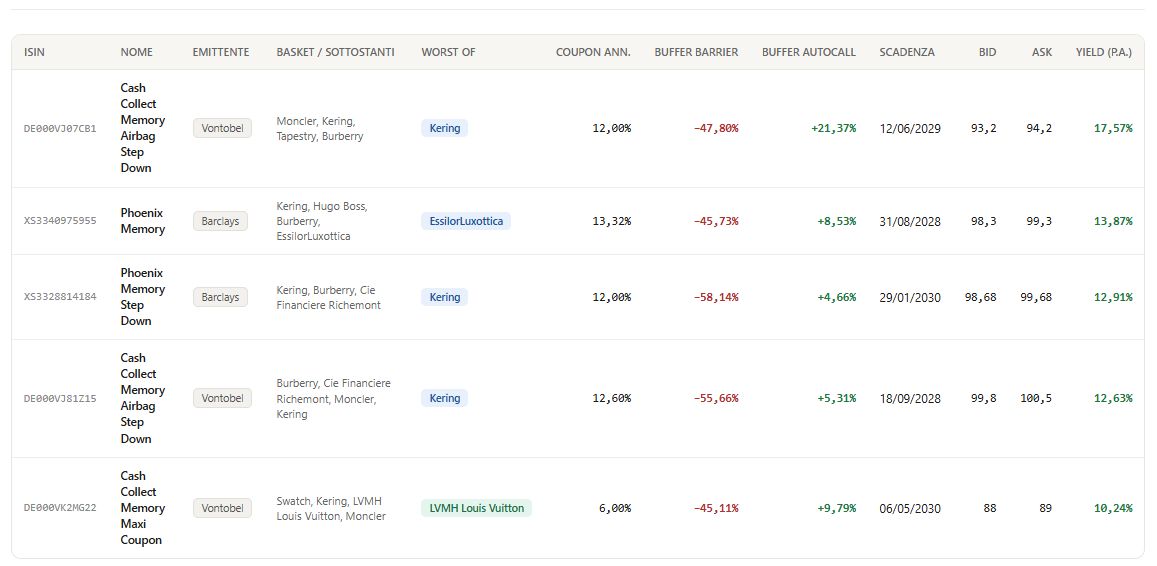Click buffer autocall value +21,37%
Image resolution: width=1157 pixels, height=566 pixels.
(834, 128)
